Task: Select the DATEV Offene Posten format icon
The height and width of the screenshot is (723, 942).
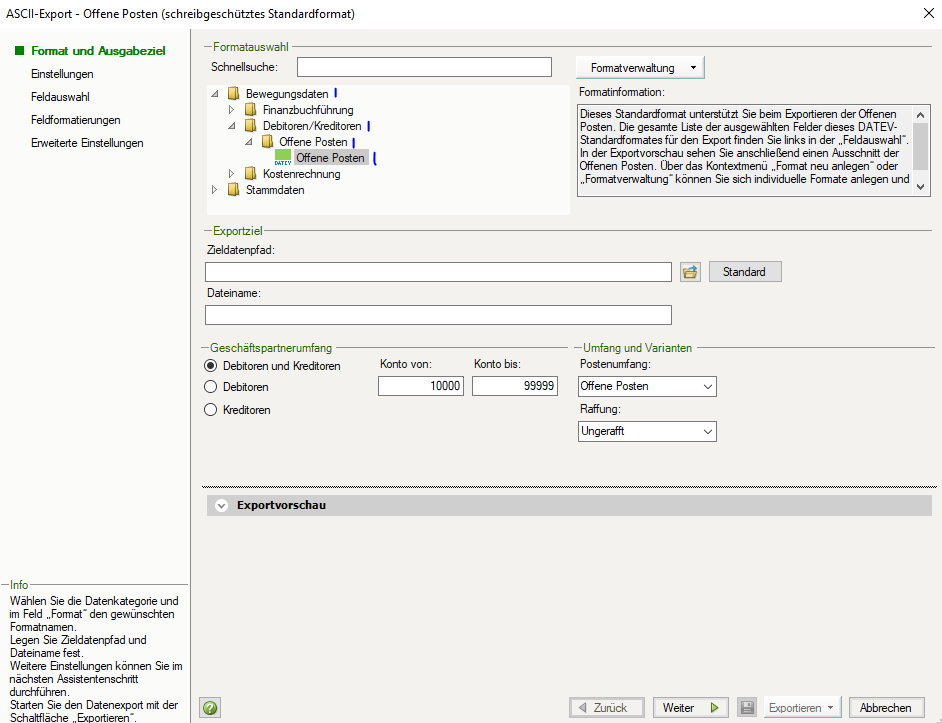Action: coord(283,158)
